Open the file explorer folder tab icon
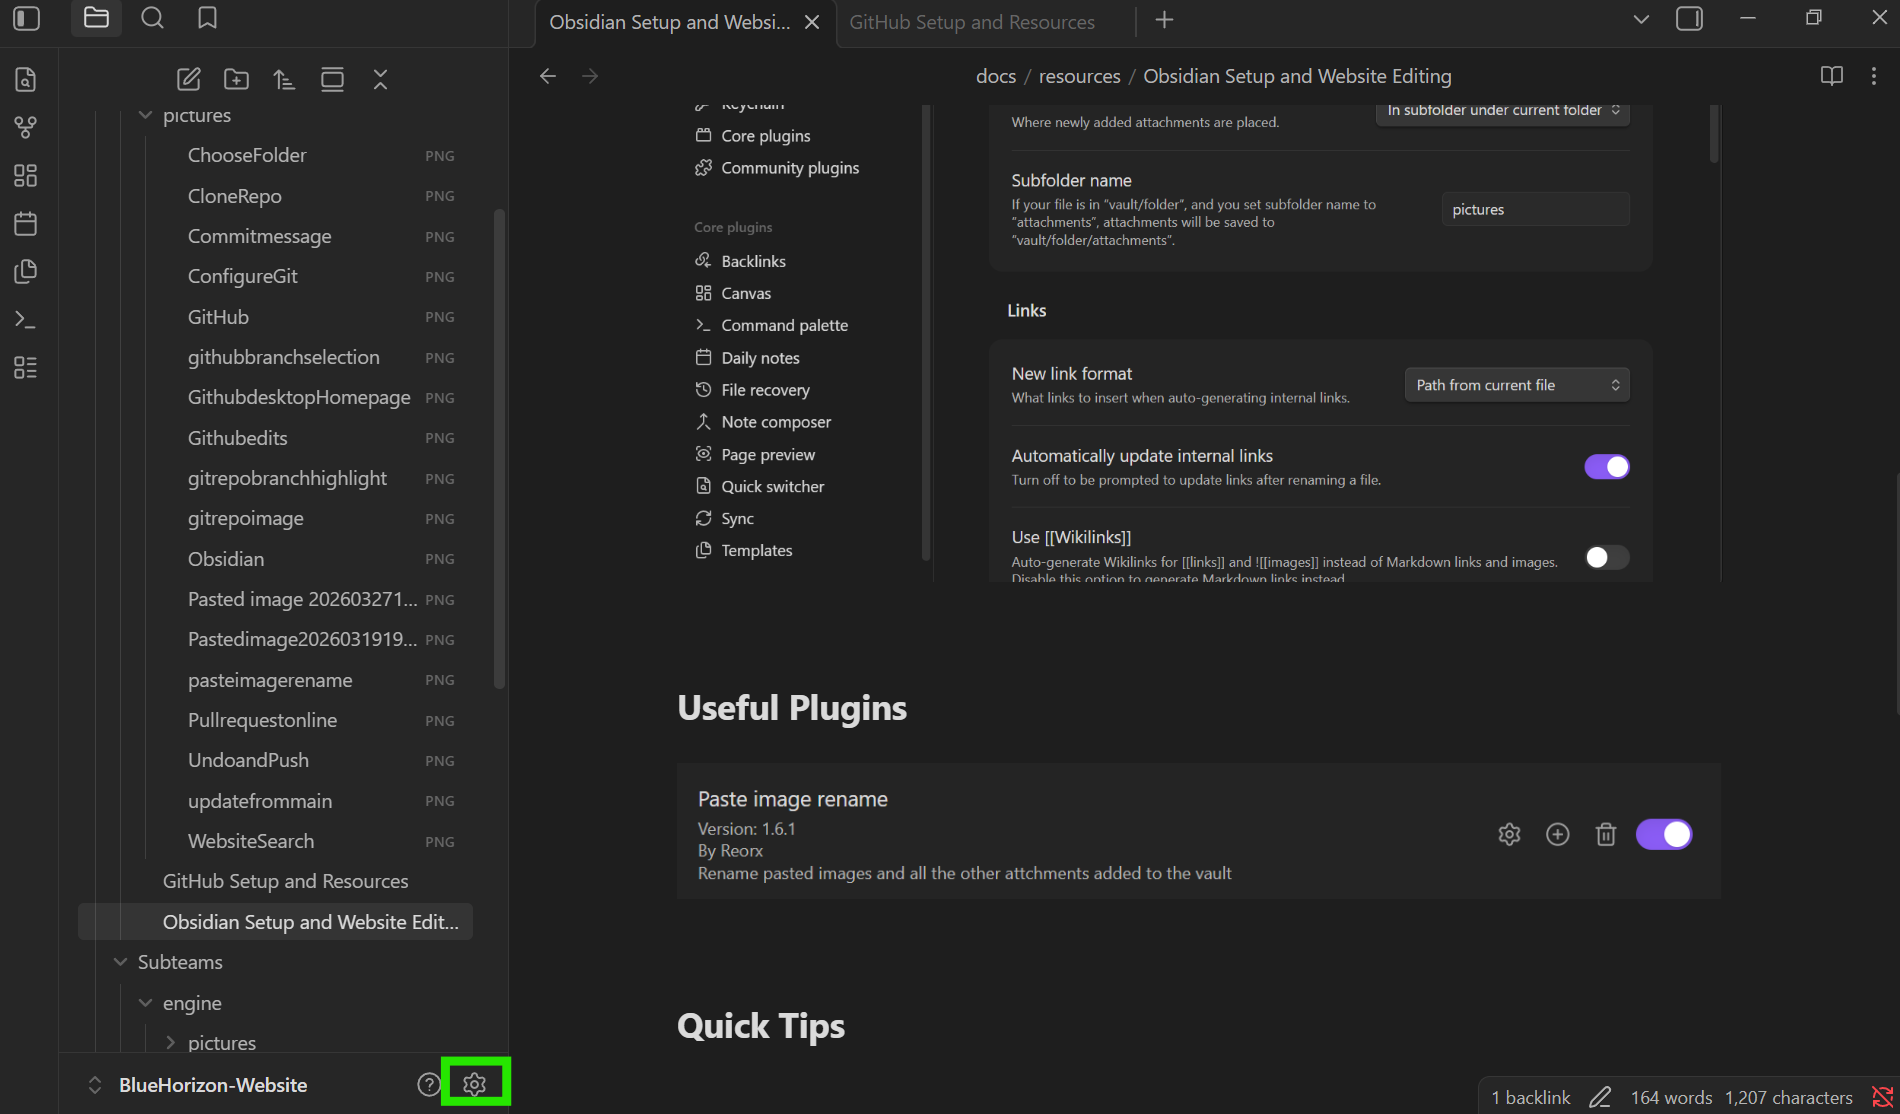This screenshot has height=1114, width=1900. 96,18
